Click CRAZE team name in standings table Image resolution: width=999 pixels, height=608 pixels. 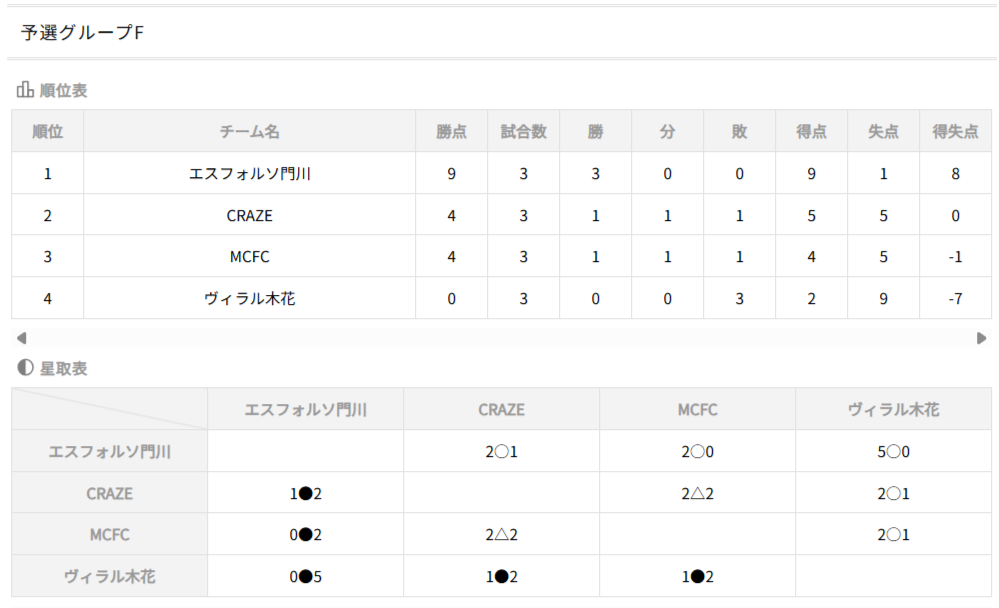249,215
